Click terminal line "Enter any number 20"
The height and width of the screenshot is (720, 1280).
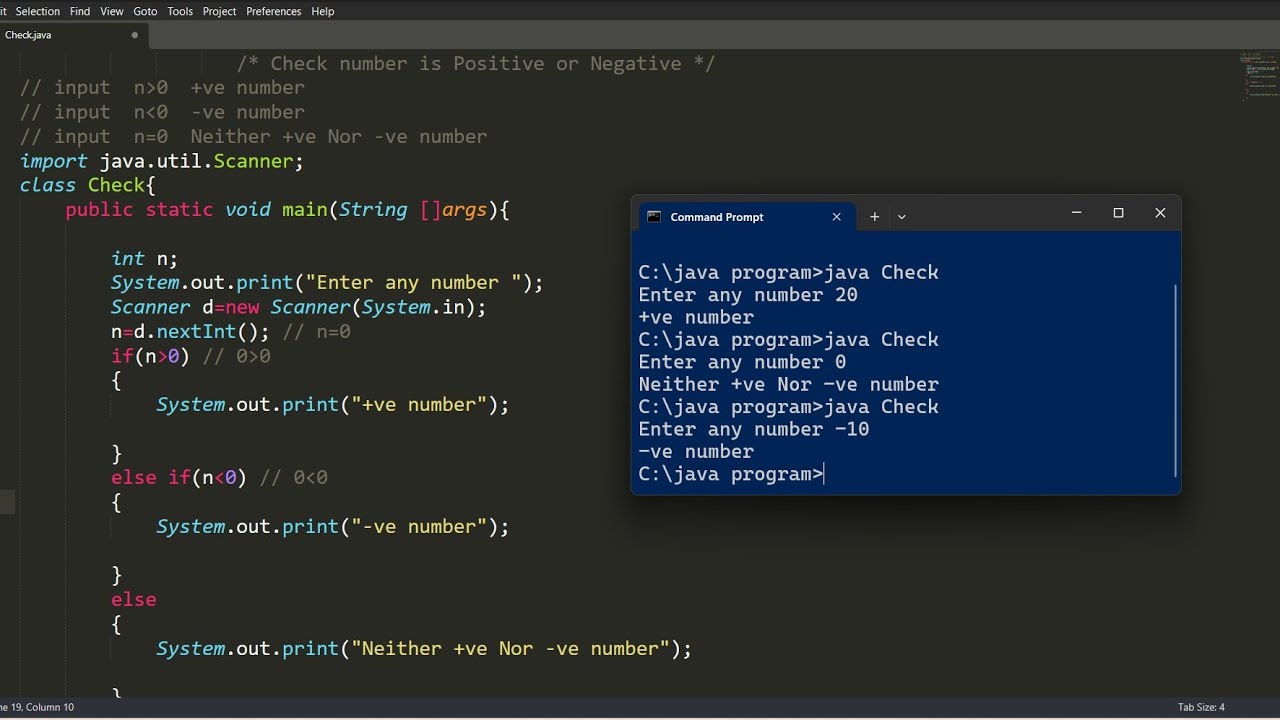click(748, 295)
